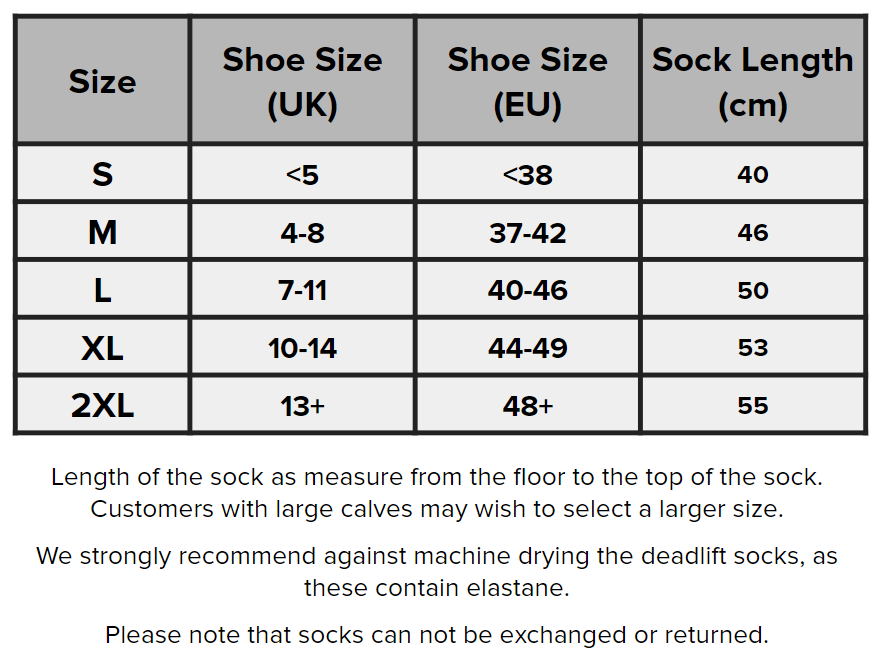Image resolution: width=884 pixels, height=664 pixels.
Task: Click the UK shoe size <5 cell
Action: point(302,175)
